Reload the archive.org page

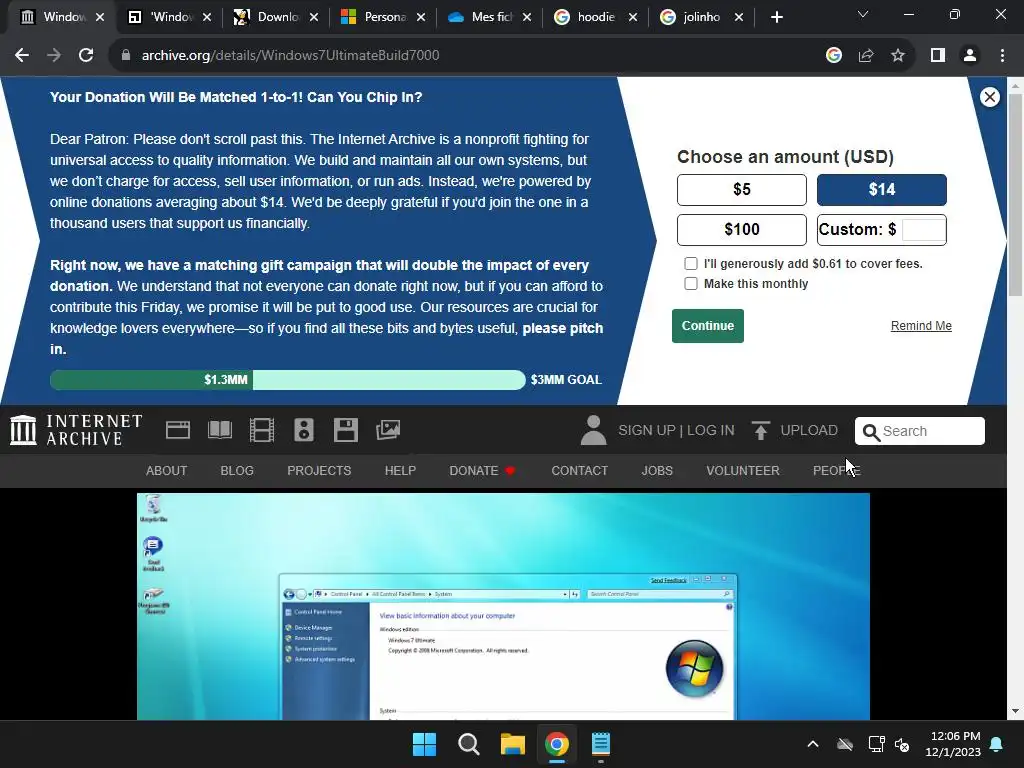86,56
